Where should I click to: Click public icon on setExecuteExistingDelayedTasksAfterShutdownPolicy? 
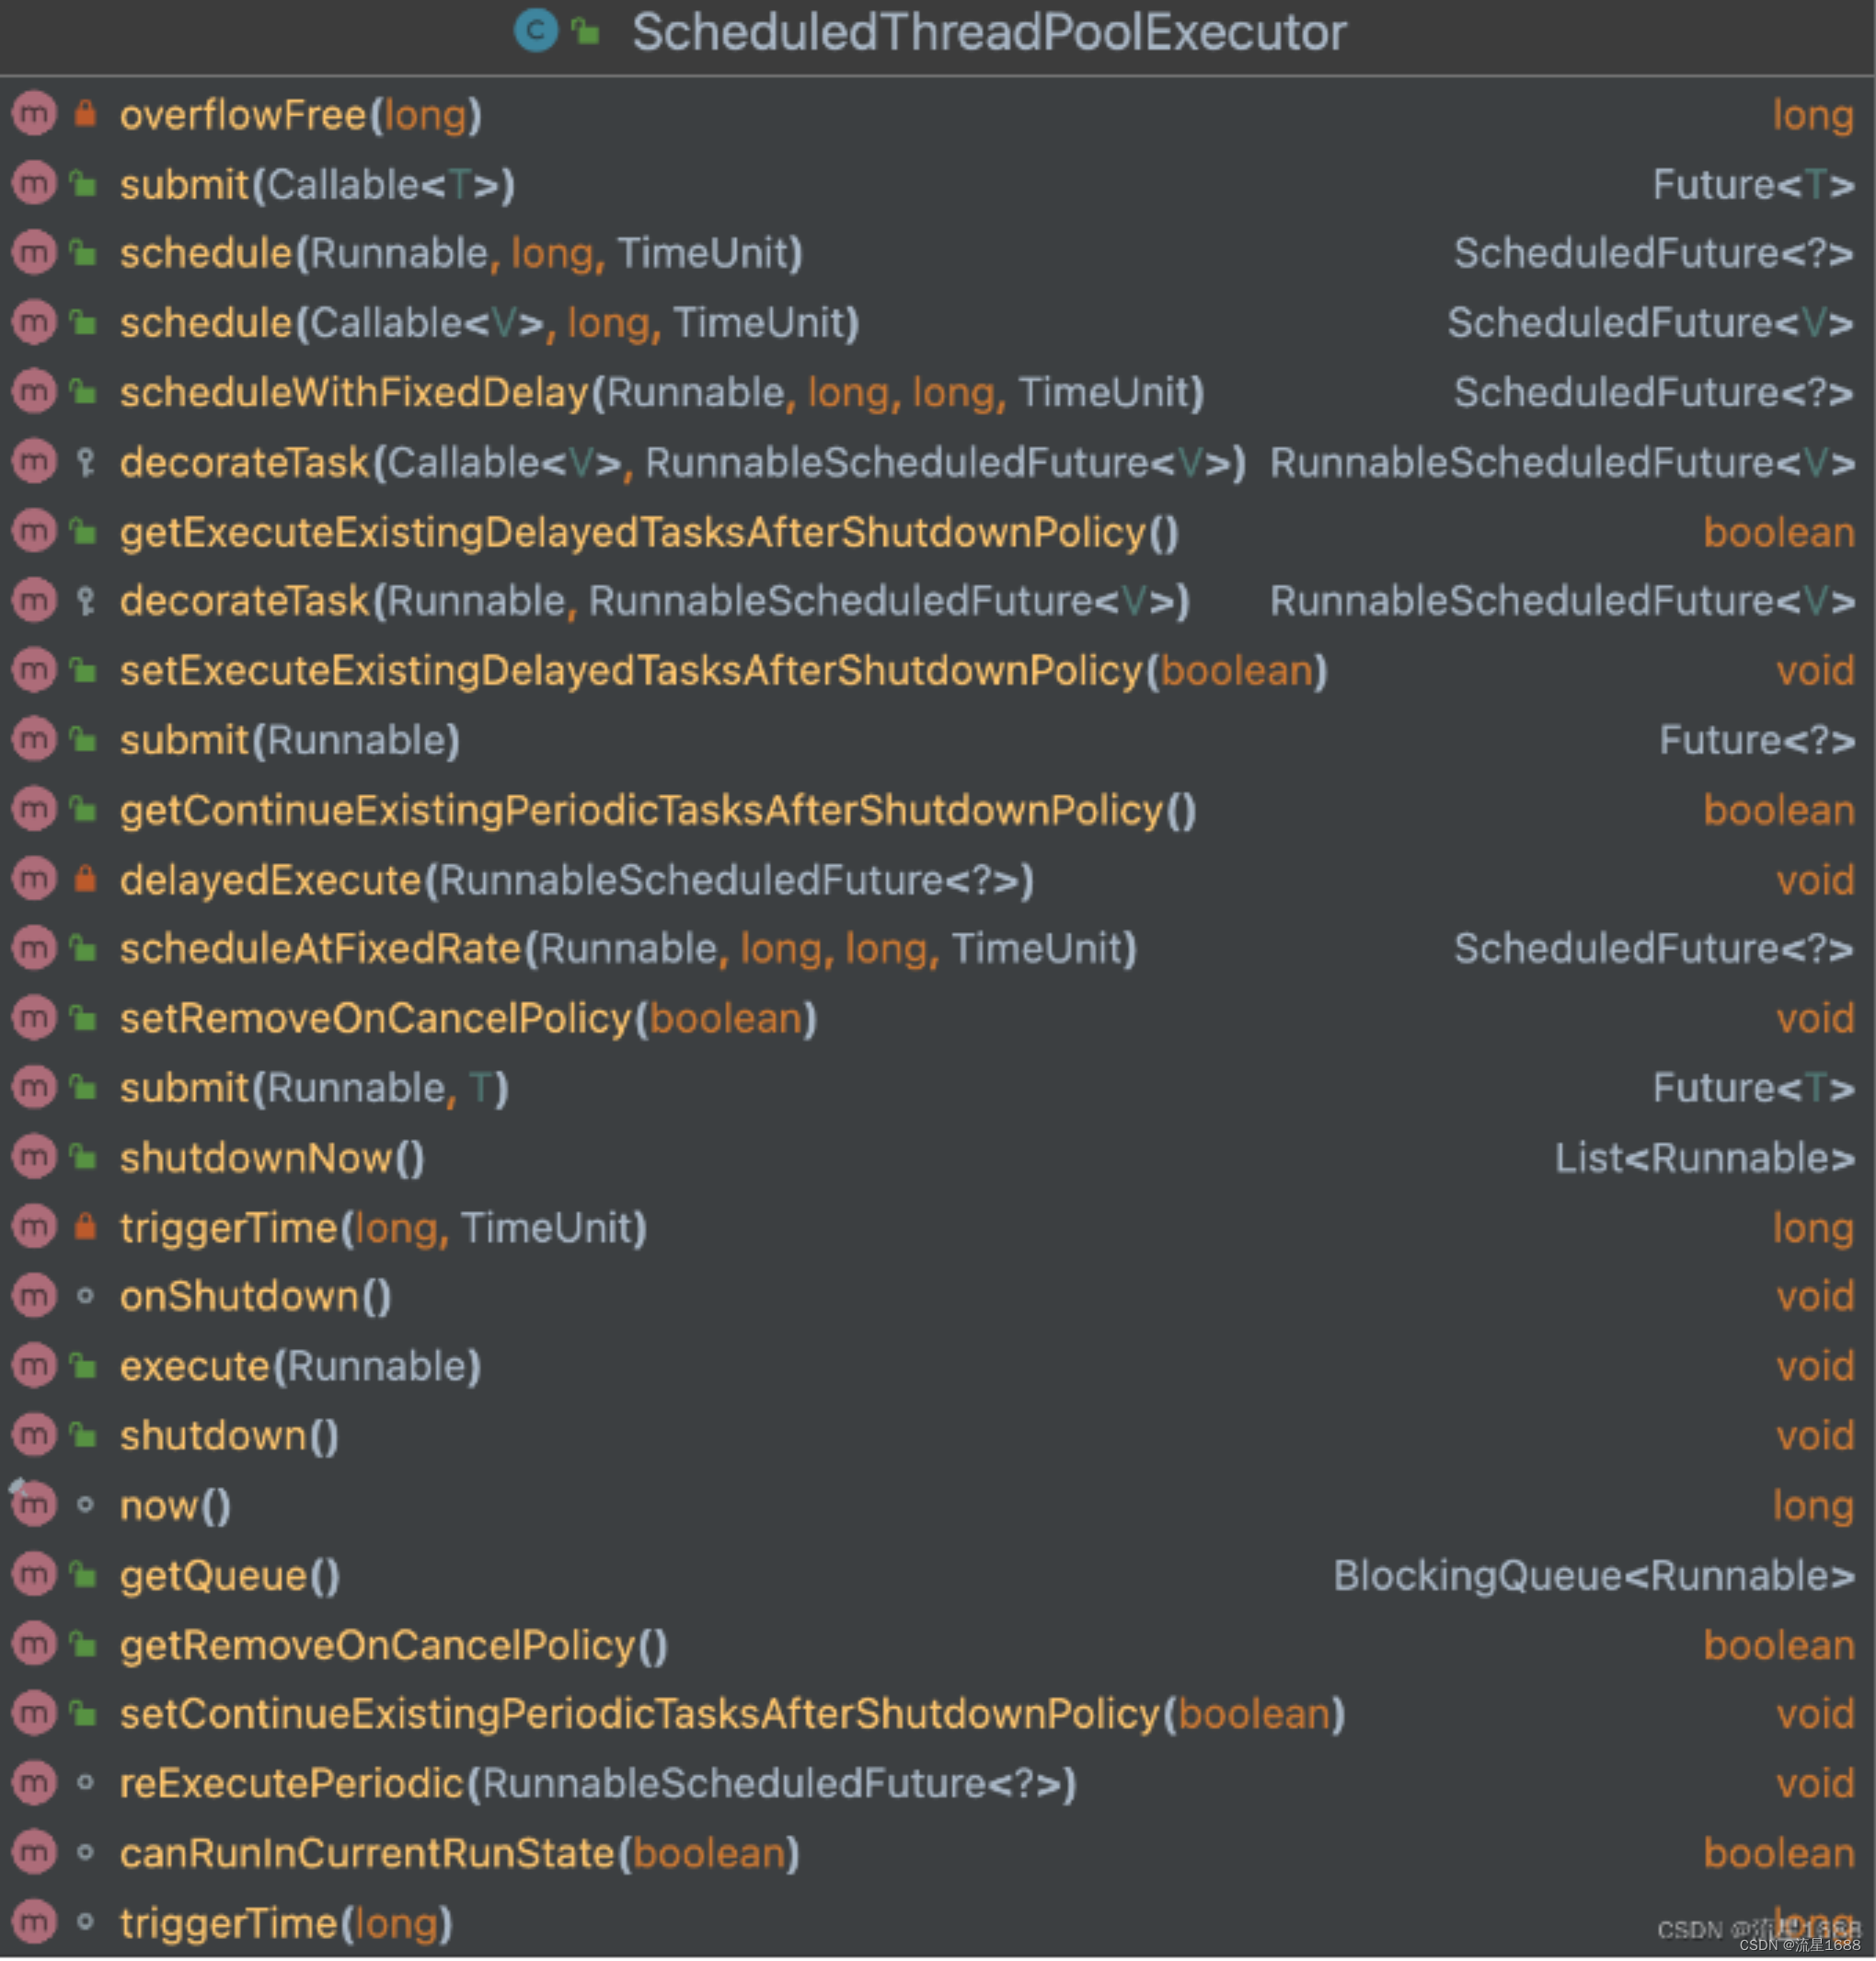point(84,671)
